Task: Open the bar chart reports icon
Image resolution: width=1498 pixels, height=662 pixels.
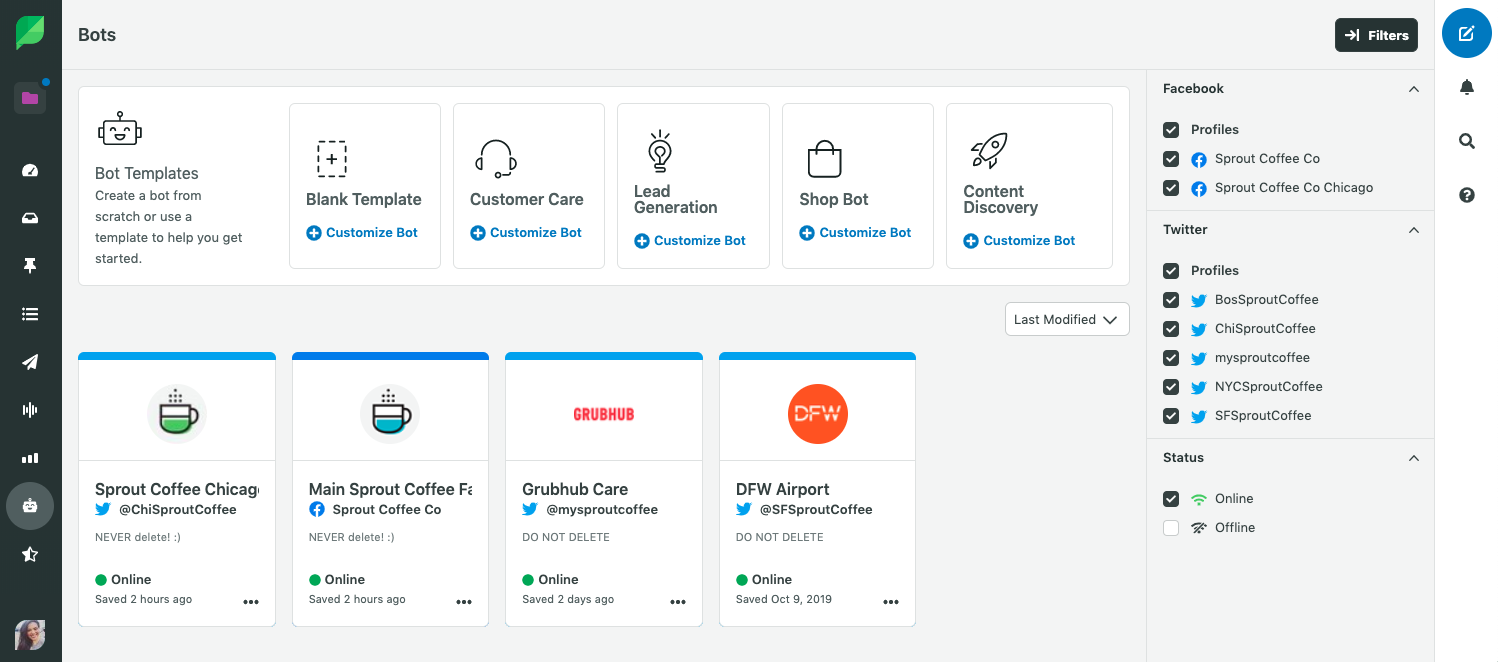Action: tap(30, 458)
